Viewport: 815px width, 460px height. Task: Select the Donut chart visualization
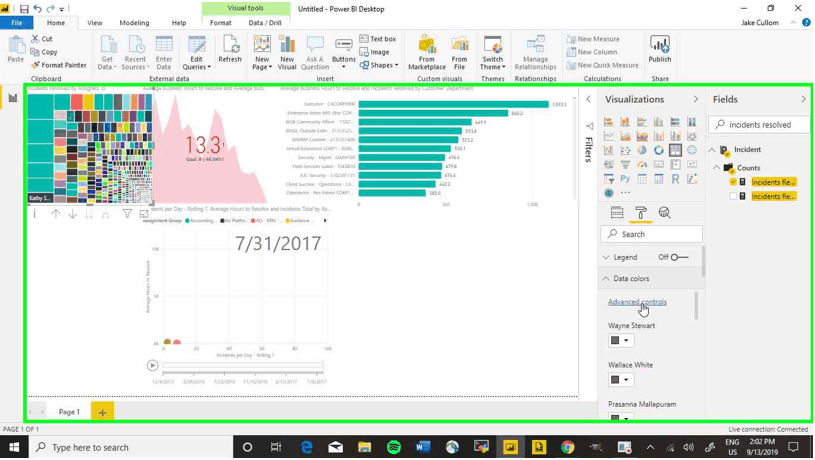click(x=659, y=150)
